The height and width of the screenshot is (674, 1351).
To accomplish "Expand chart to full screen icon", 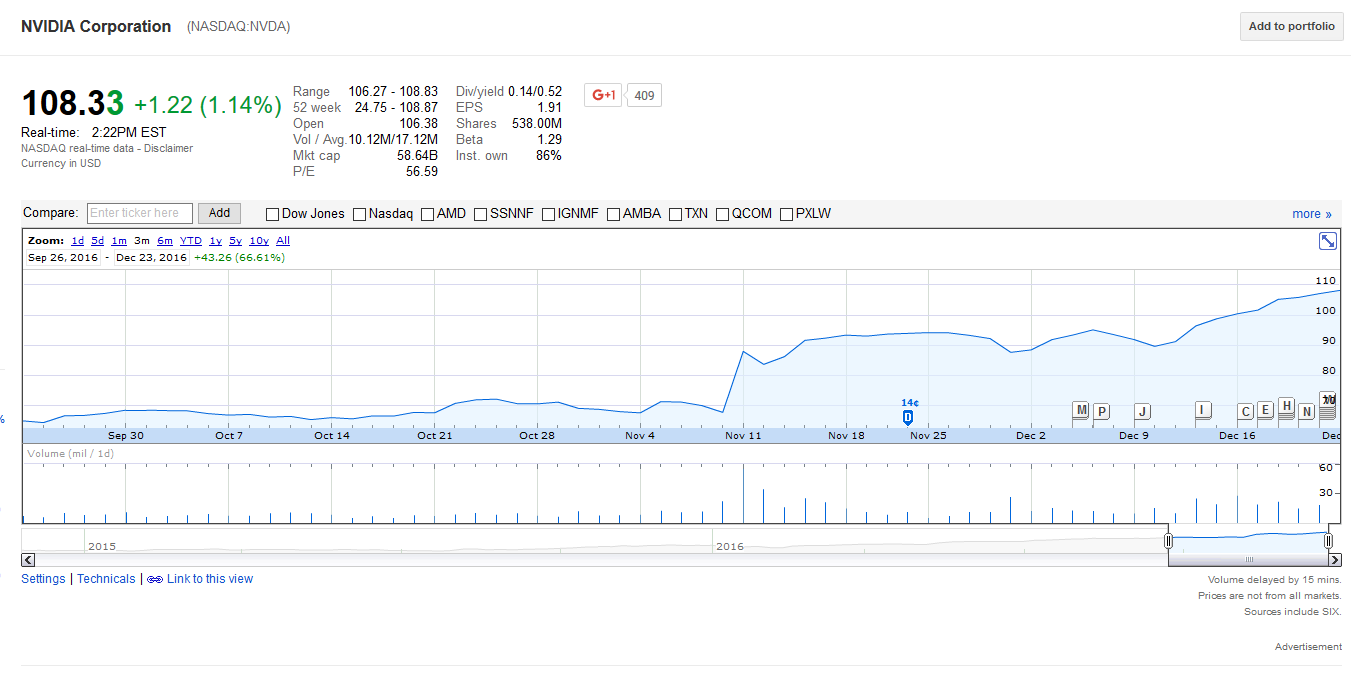I will [x=1328, y=241].
